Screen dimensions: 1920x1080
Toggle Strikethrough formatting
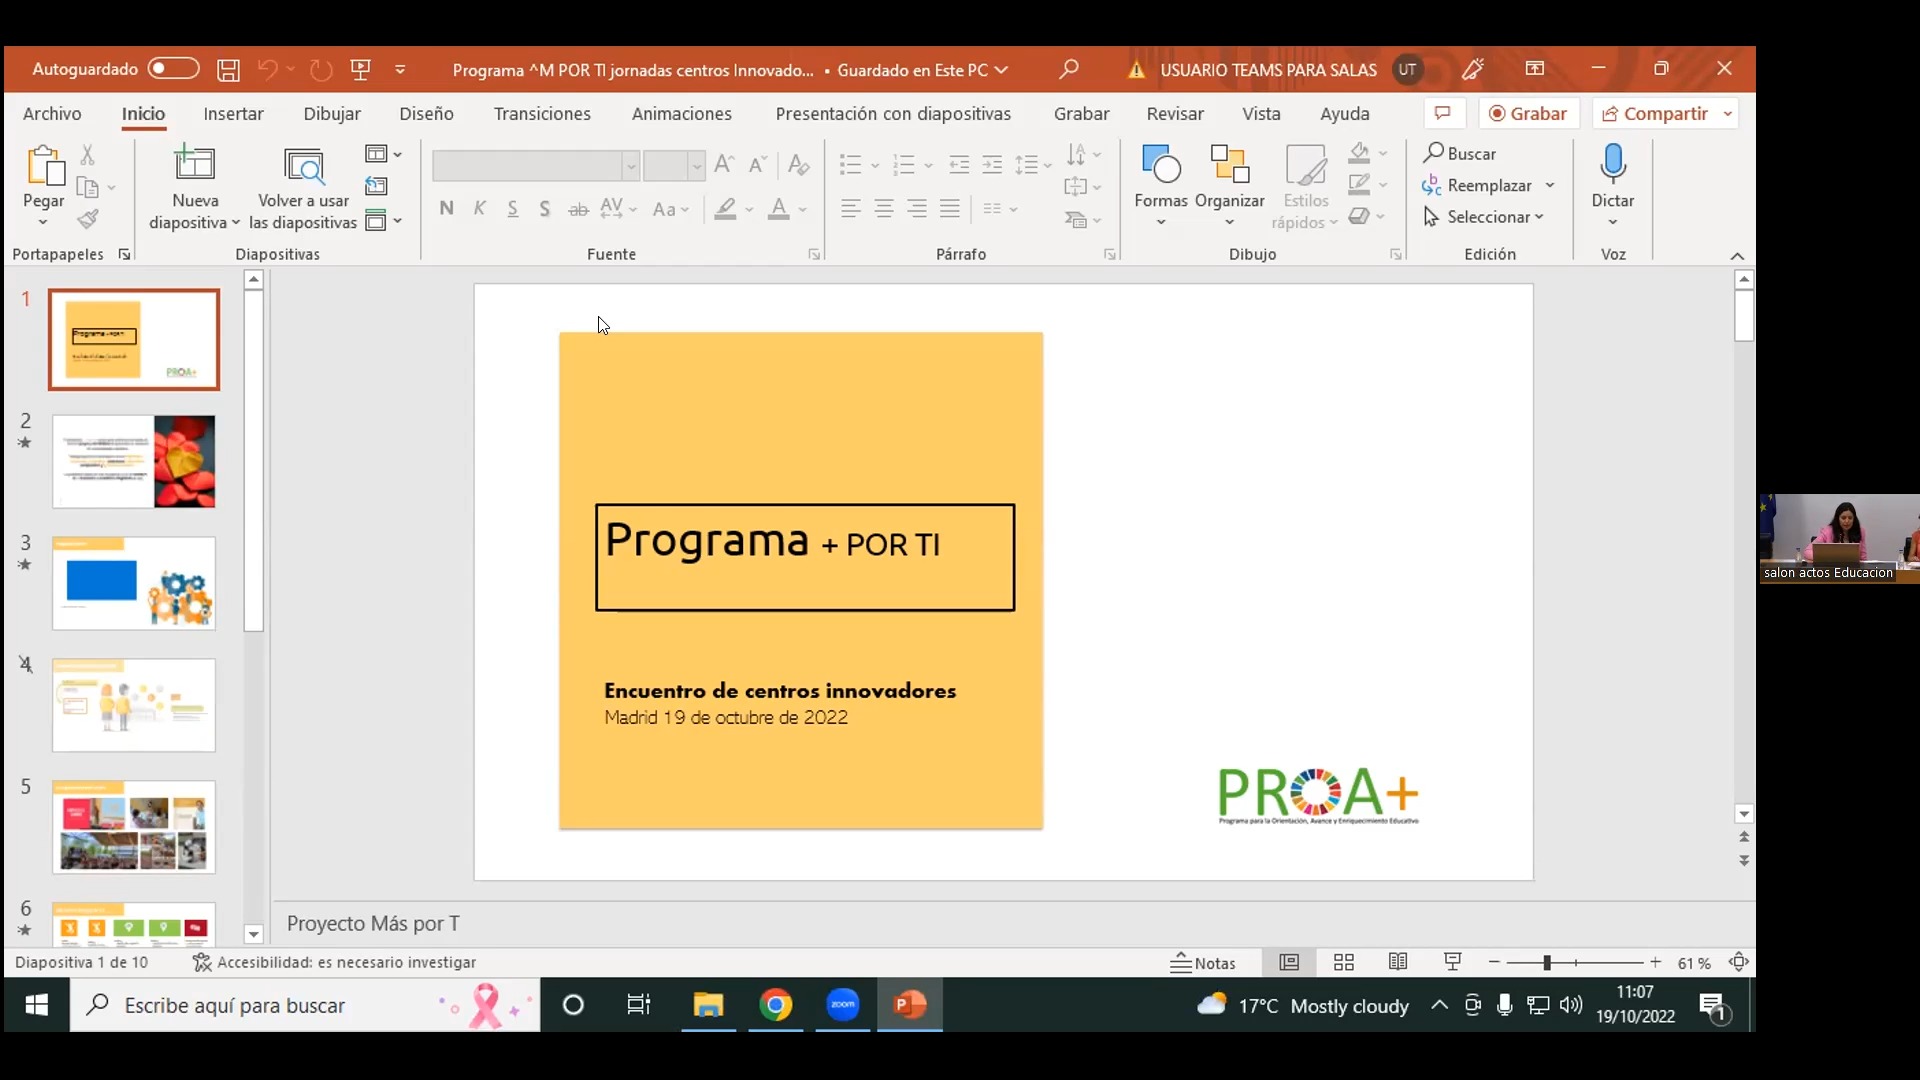point(578,209)
